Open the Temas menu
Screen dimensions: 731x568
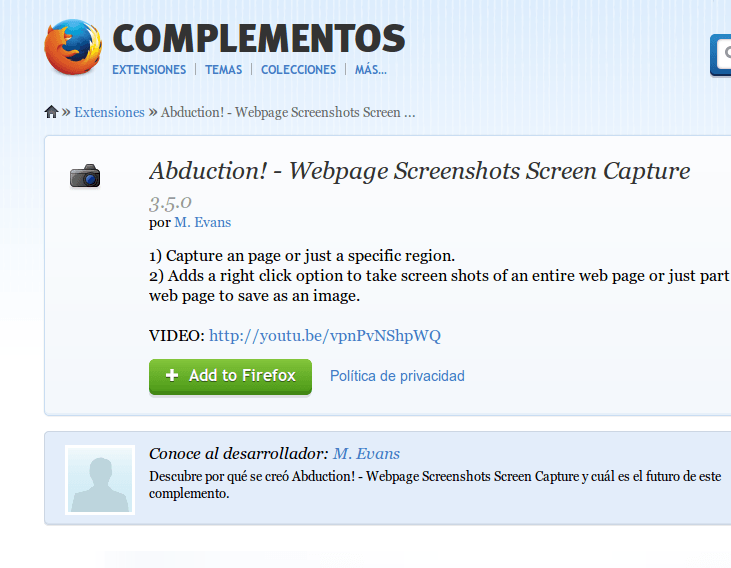point(223,70)
